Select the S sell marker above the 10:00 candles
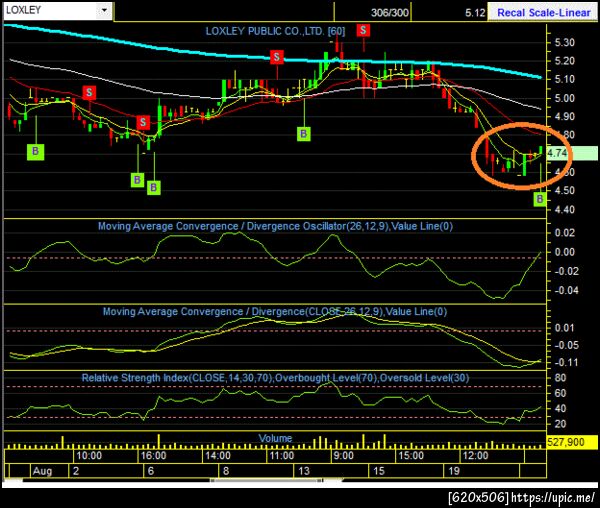 pos(89,92)
